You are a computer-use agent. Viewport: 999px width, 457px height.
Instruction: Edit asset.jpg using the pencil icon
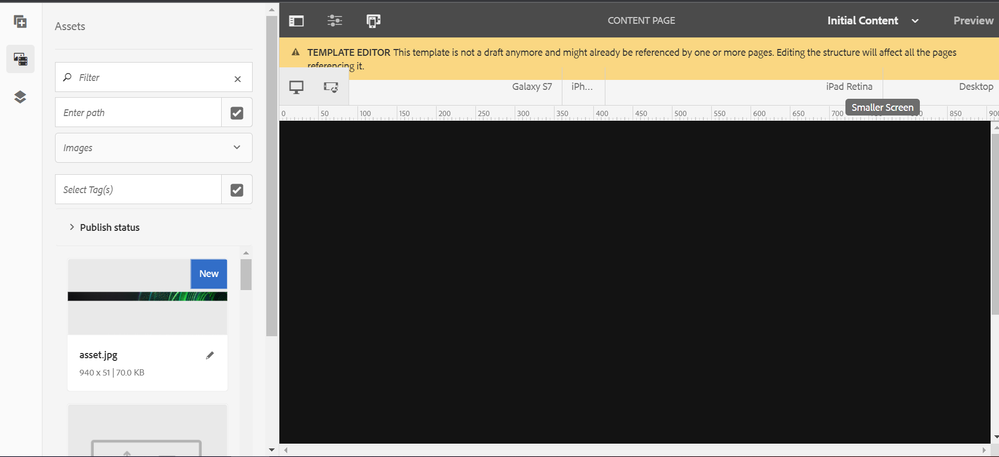[210, 355]
